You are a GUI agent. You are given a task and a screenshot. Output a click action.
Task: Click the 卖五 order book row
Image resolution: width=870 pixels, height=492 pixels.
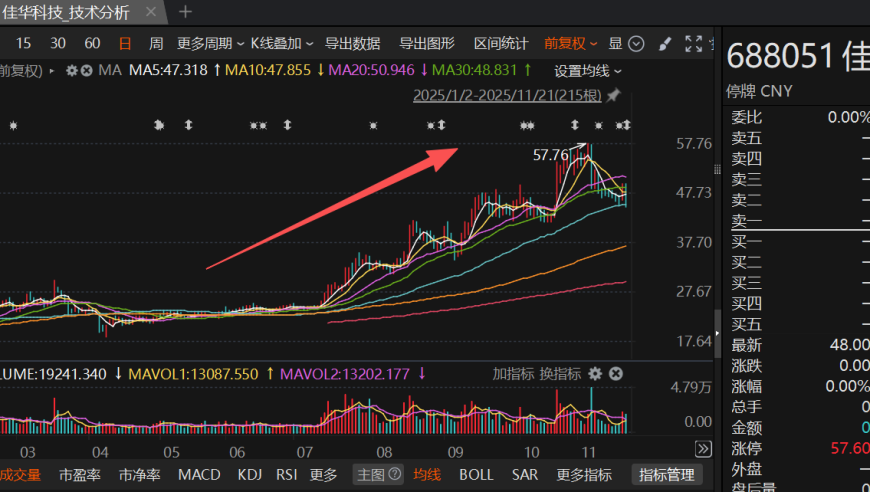click(800, 138)
